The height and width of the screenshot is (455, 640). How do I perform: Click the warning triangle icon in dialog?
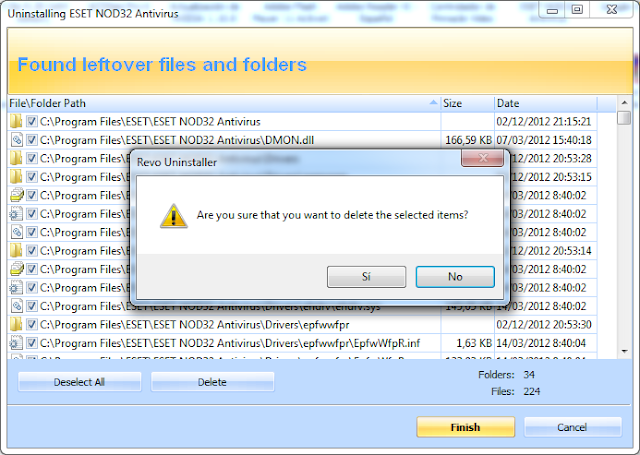pyautogui.click(x=174, y=216)
